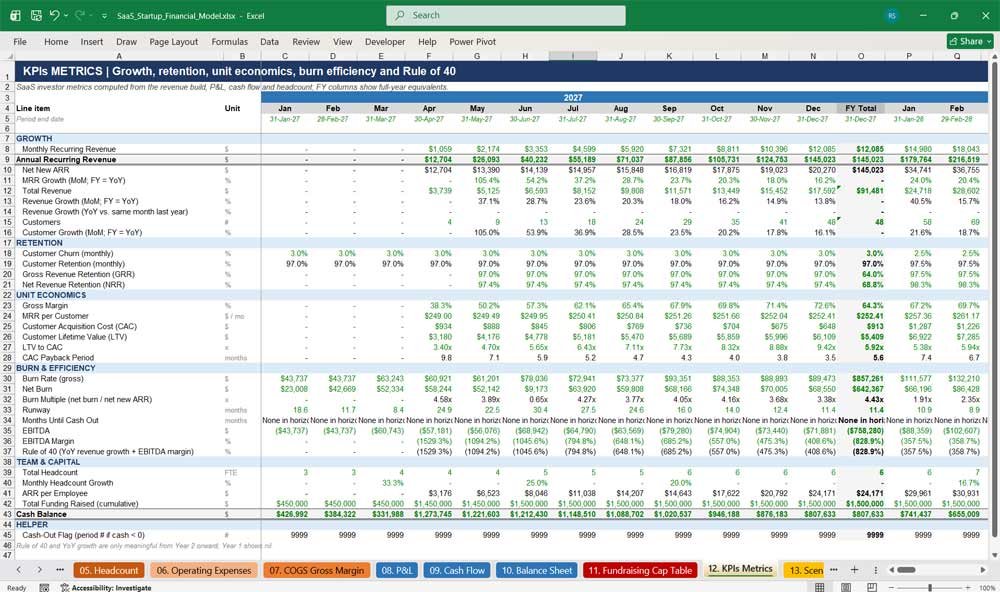Click the Undo arrow icon
Viewport: 1000px width, 592px height.
coord(54,15)
